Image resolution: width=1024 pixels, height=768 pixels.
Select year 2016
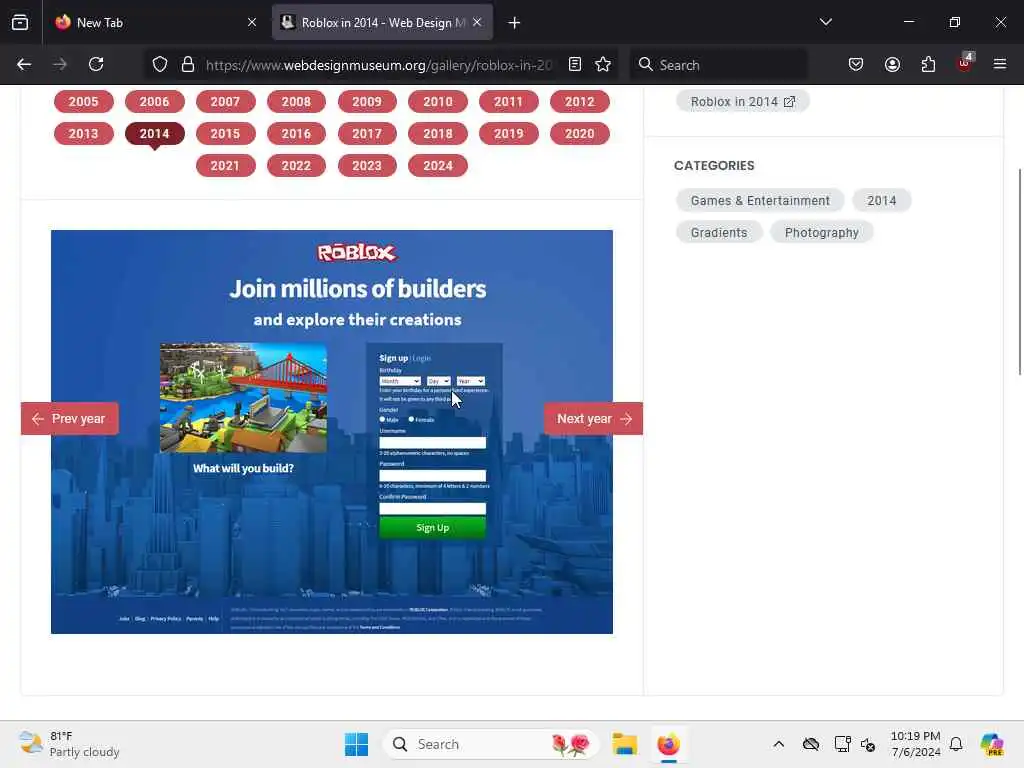[x=296, y=133]
